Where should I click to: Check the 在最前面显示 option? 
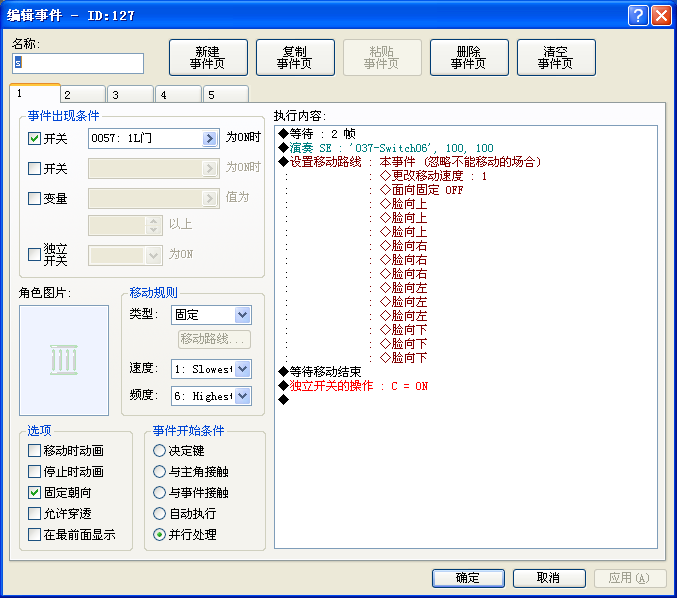point(34,535)
